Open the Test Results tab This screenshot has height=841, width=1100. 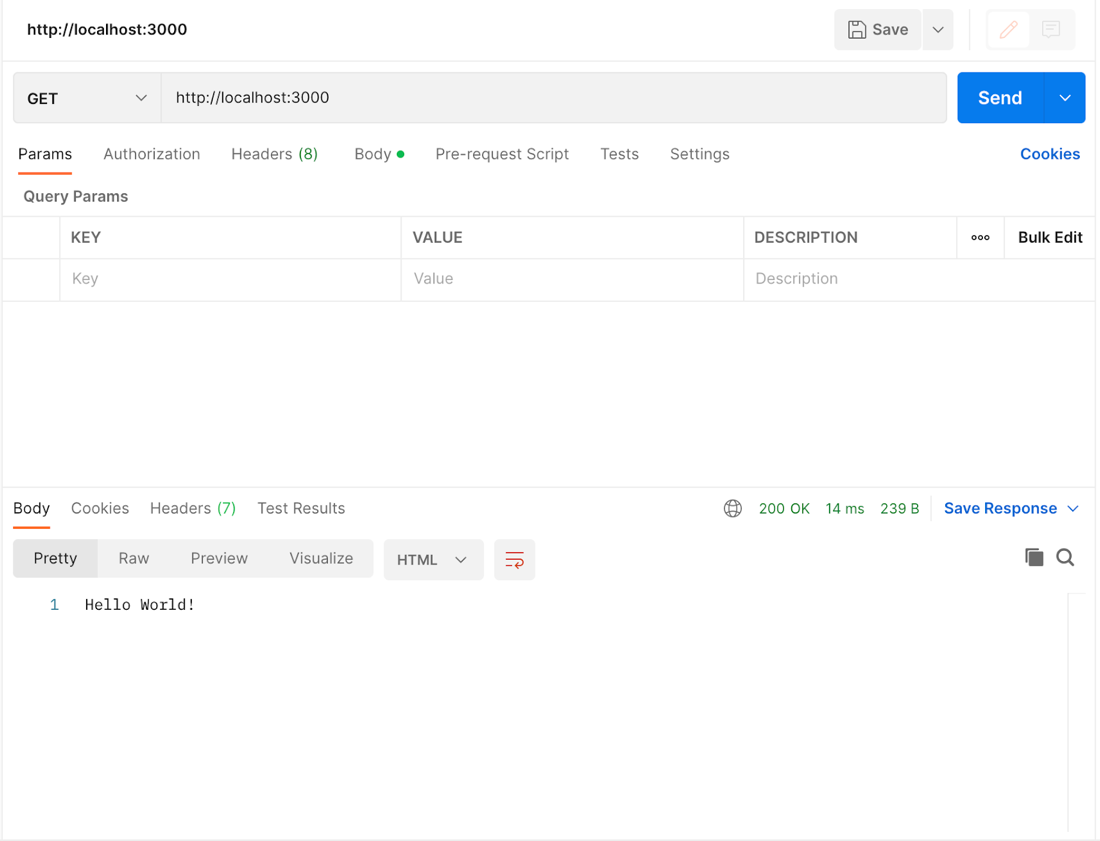pos(301,508)
